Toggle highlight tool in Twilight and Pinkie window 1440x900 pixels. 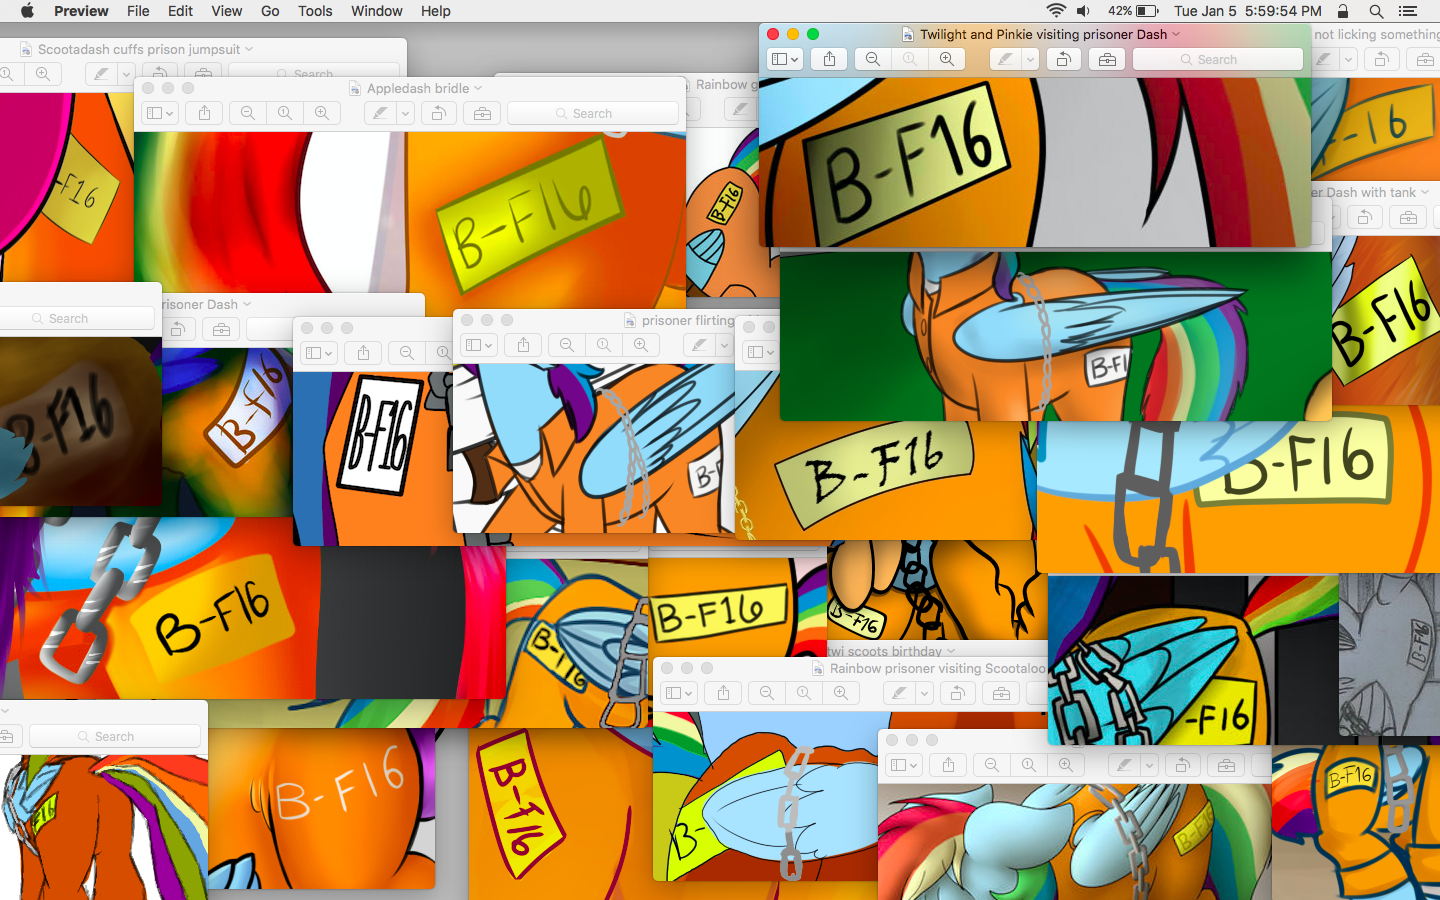coord(1005,59)
